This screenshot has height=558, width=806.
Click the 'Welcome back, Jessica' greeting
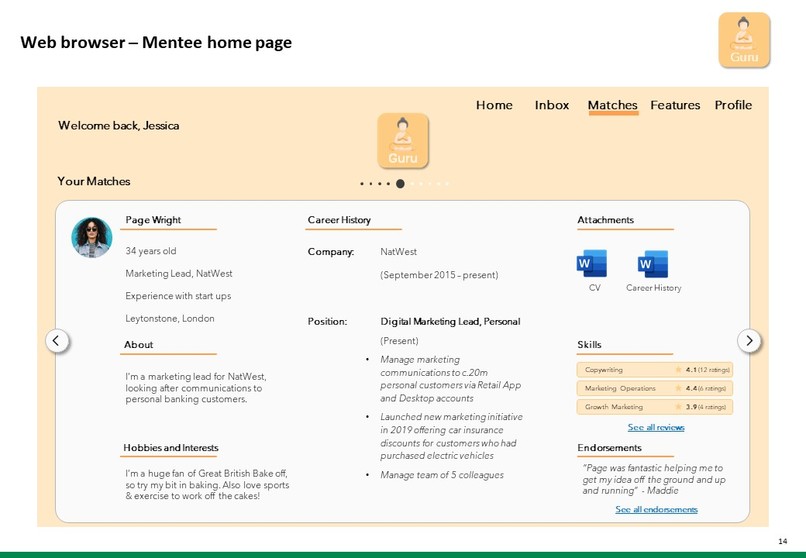point(119,125)
